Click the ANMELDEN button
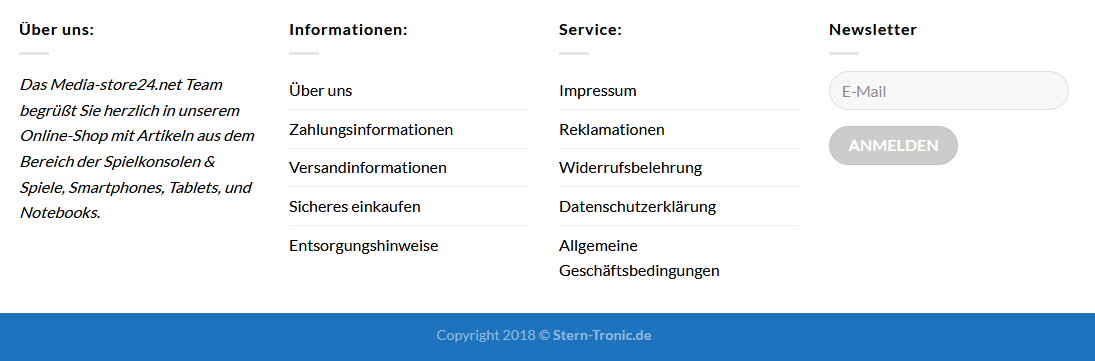 (x=893, y=146)
